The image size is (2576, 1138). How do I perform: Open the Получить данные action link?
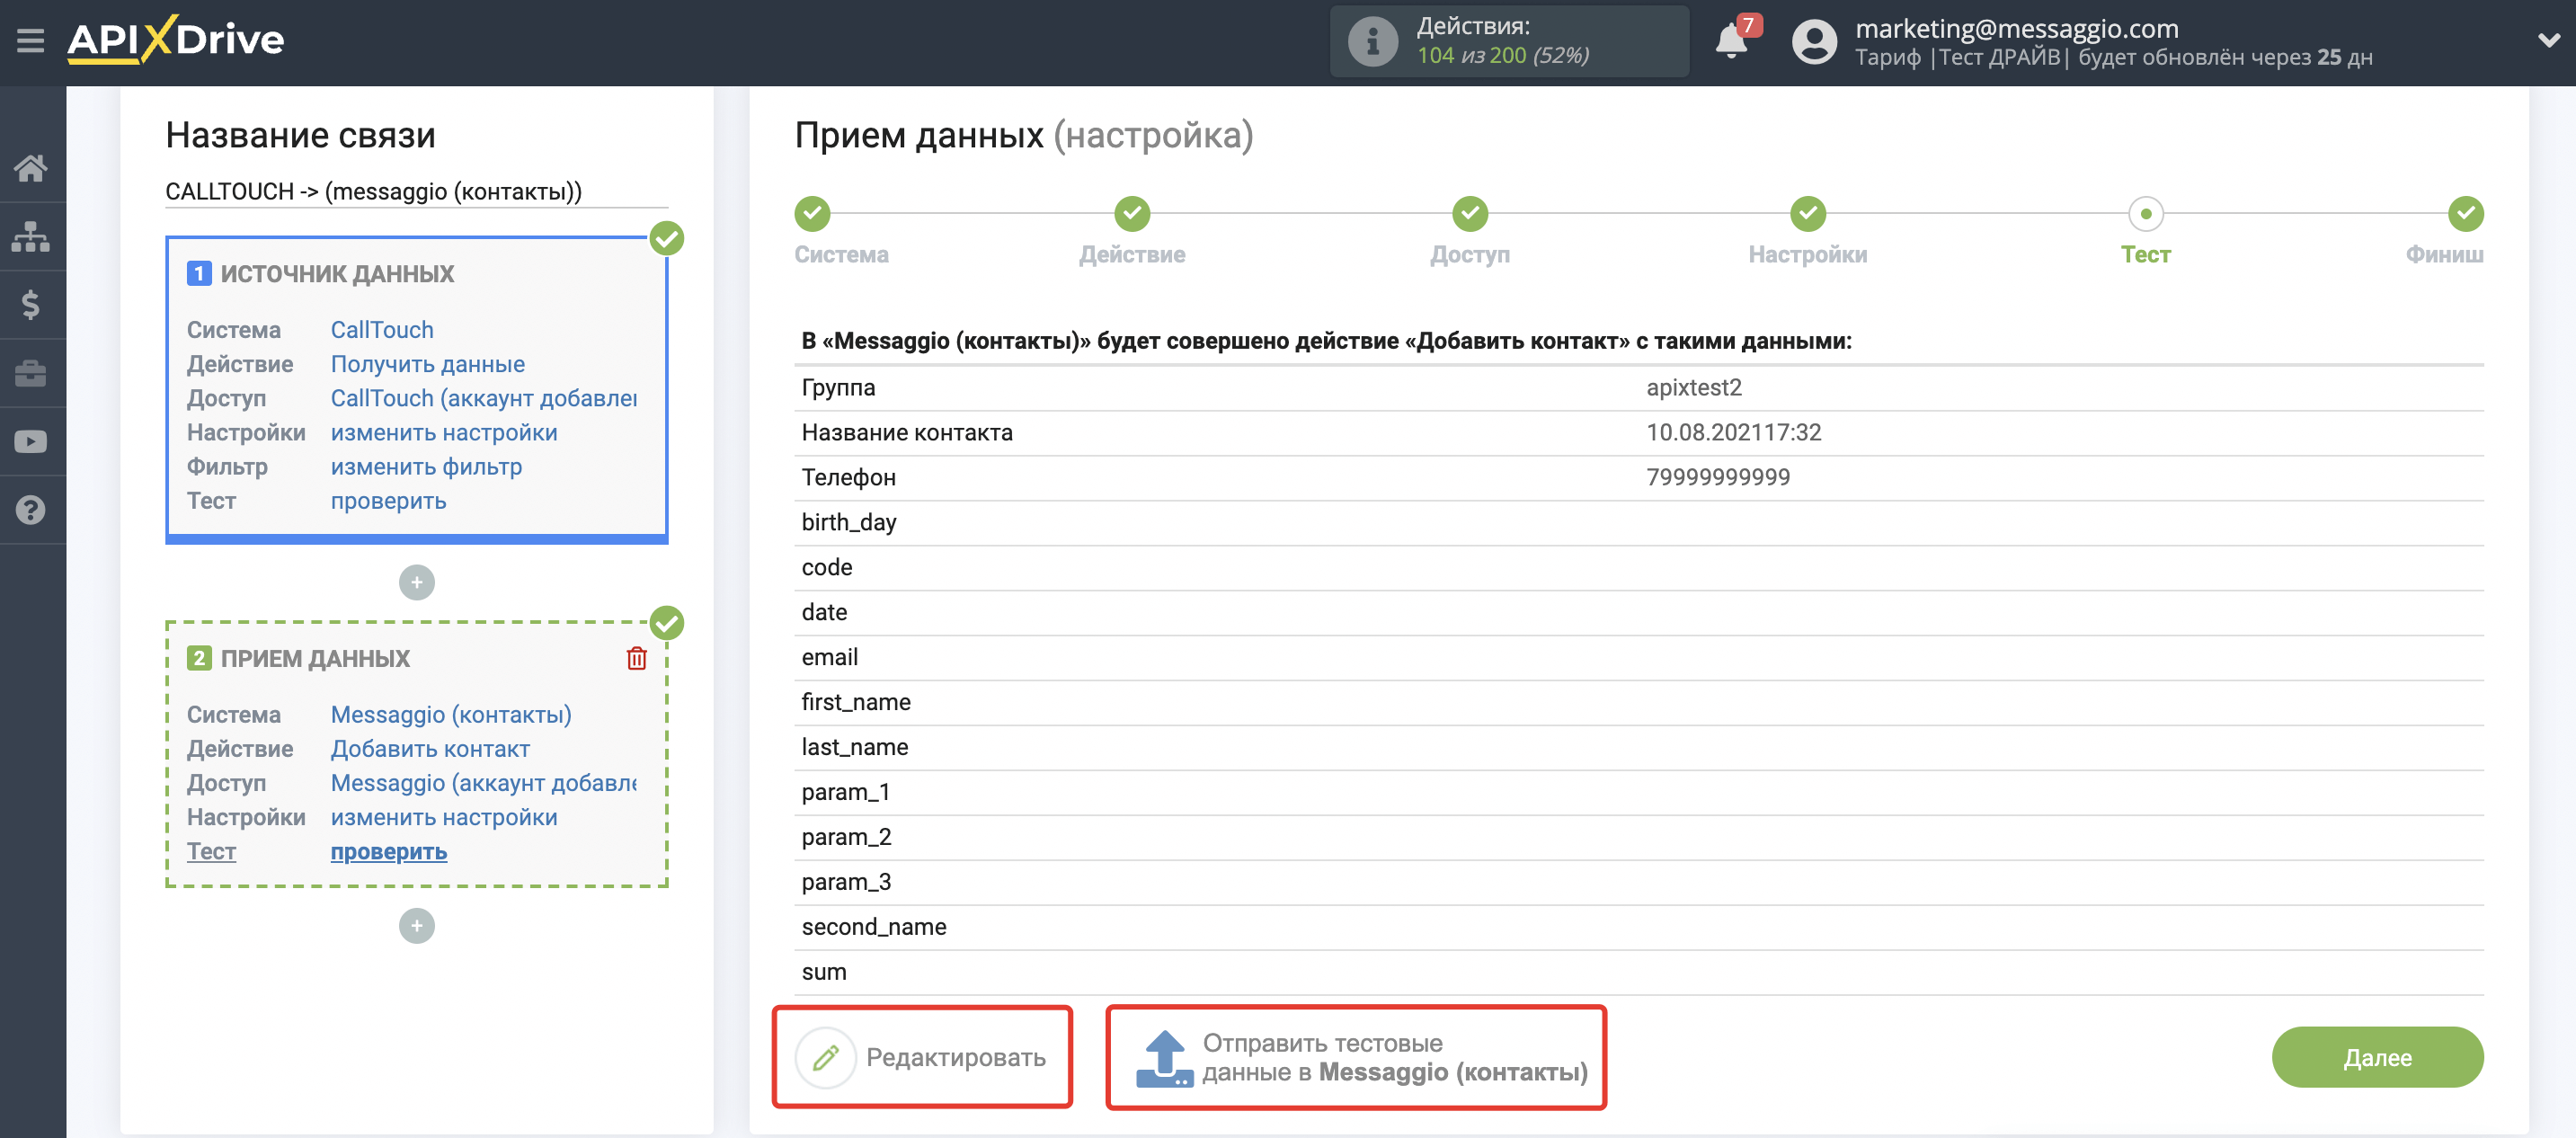tap(427, 364)
